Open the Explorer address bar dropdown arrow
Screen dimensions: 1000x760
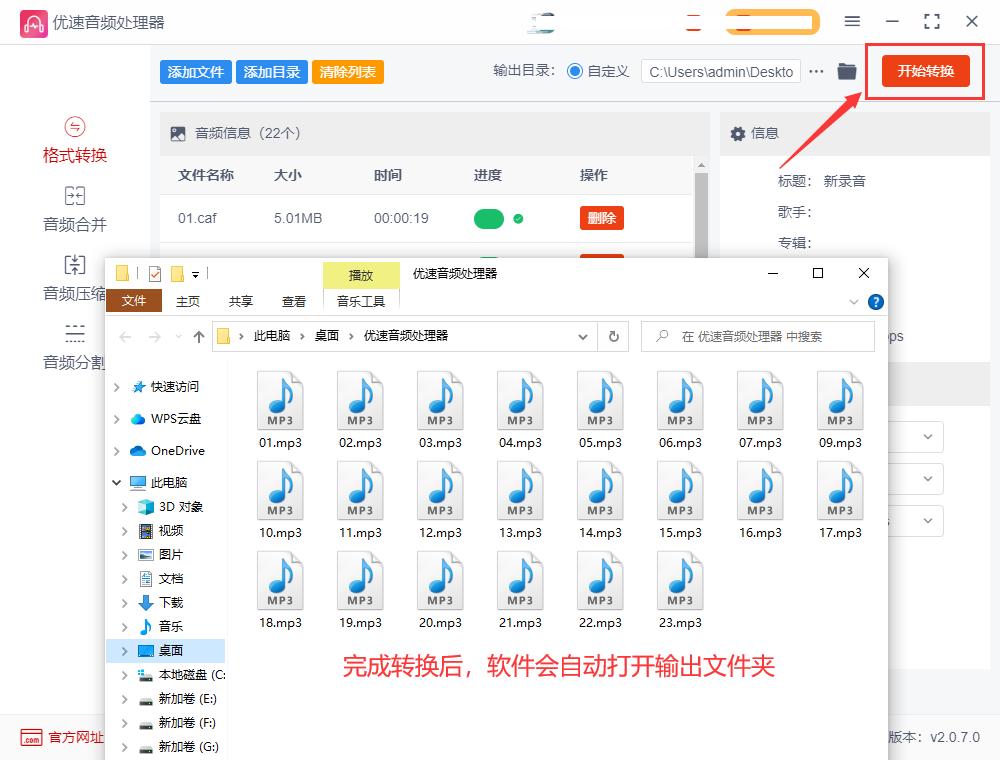tap(584, 337)
